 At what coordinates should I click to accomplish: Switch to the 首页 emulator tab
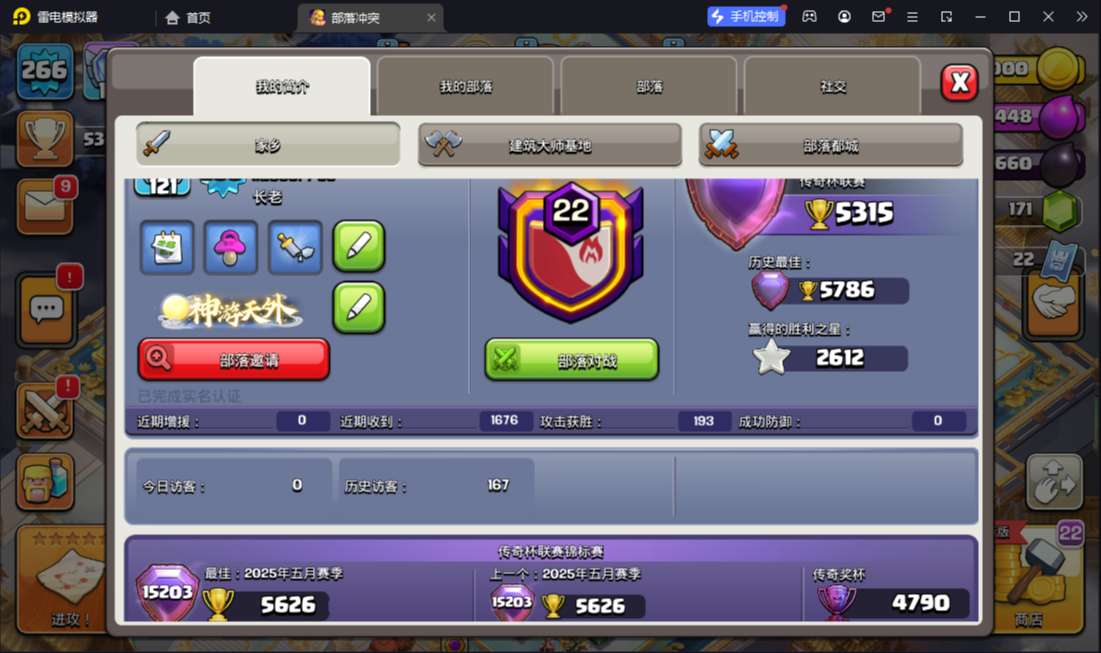pos(187,18)
